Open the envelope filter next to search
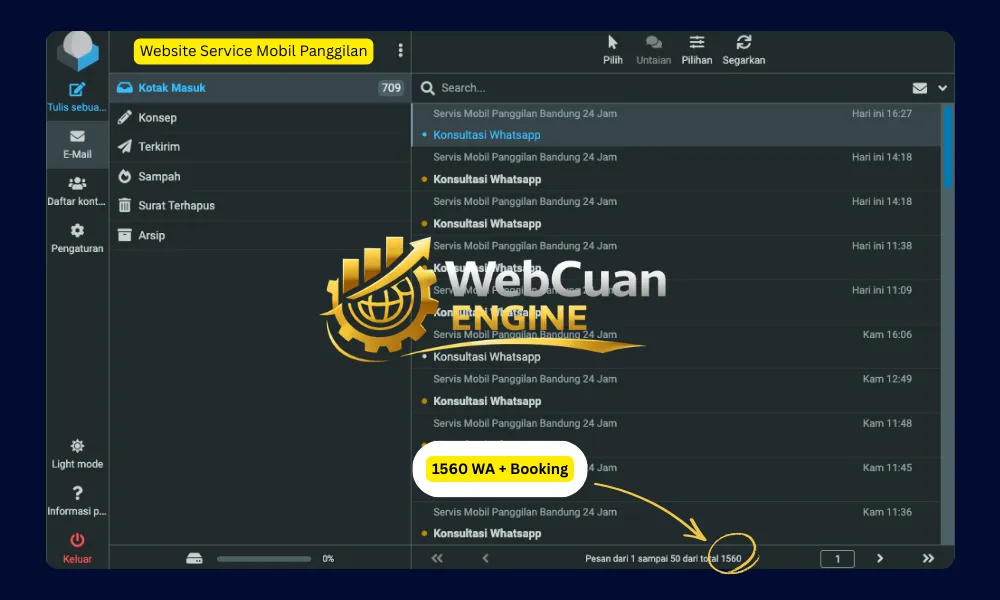Screen dimensions: 1000x600 point(919,88)
